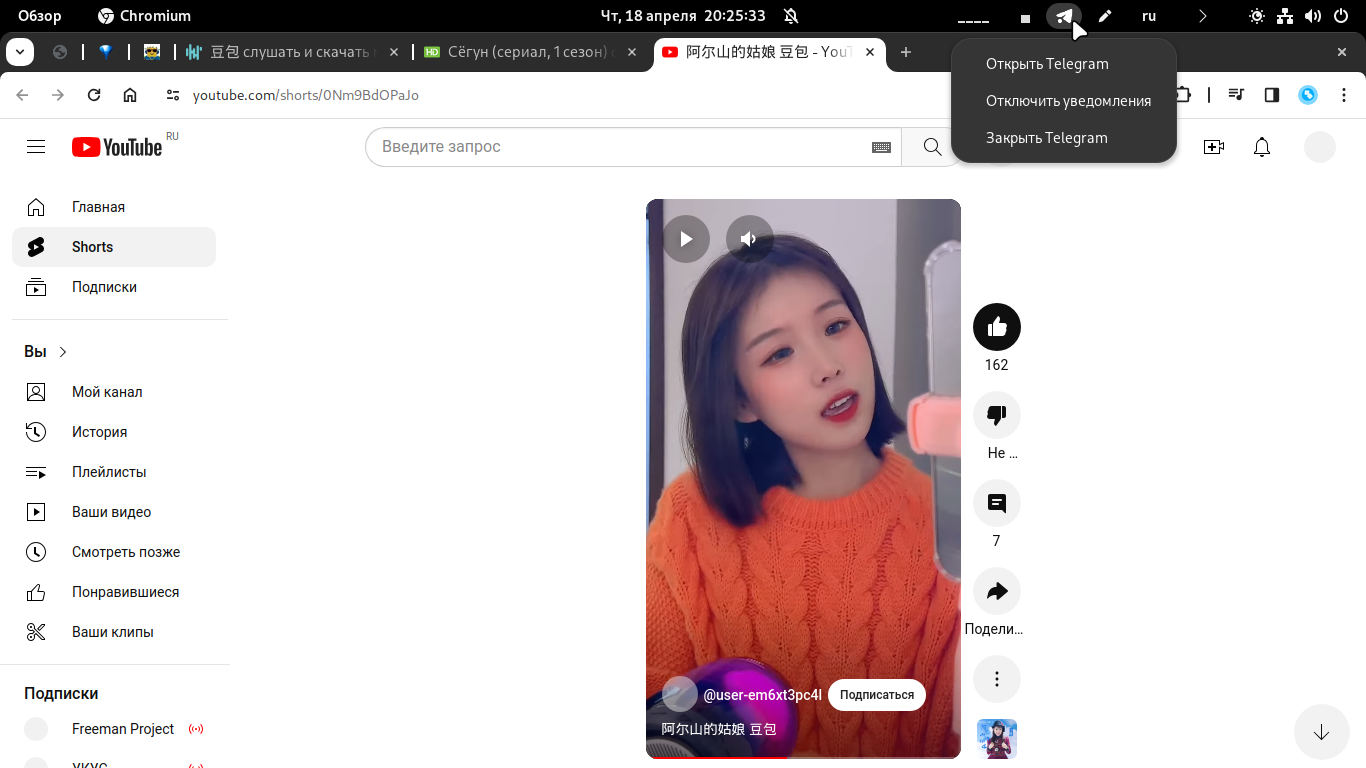Image resolution: width=1366 pixels, height=768 pixels.
Task: Go back in browser history
Action: tap(22, 95)
